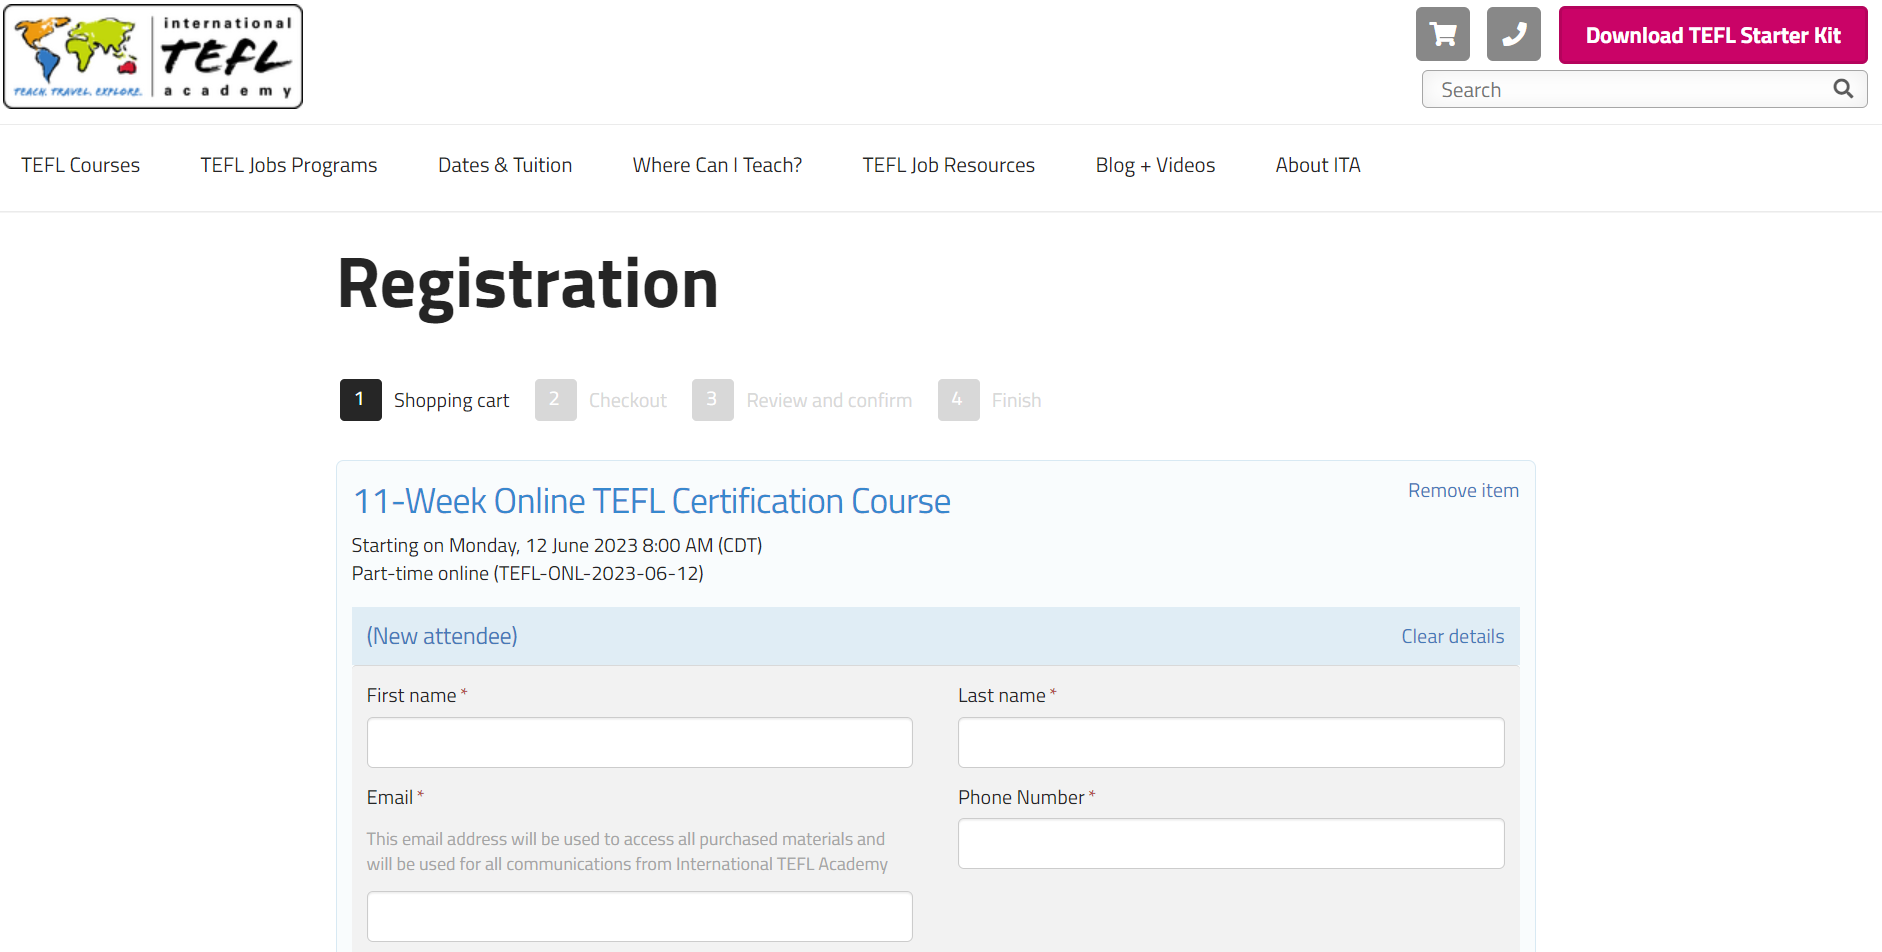Screen dimensions: 1882x952
Task: Open TEFL Jobs Programs menu
Action: 289,165
